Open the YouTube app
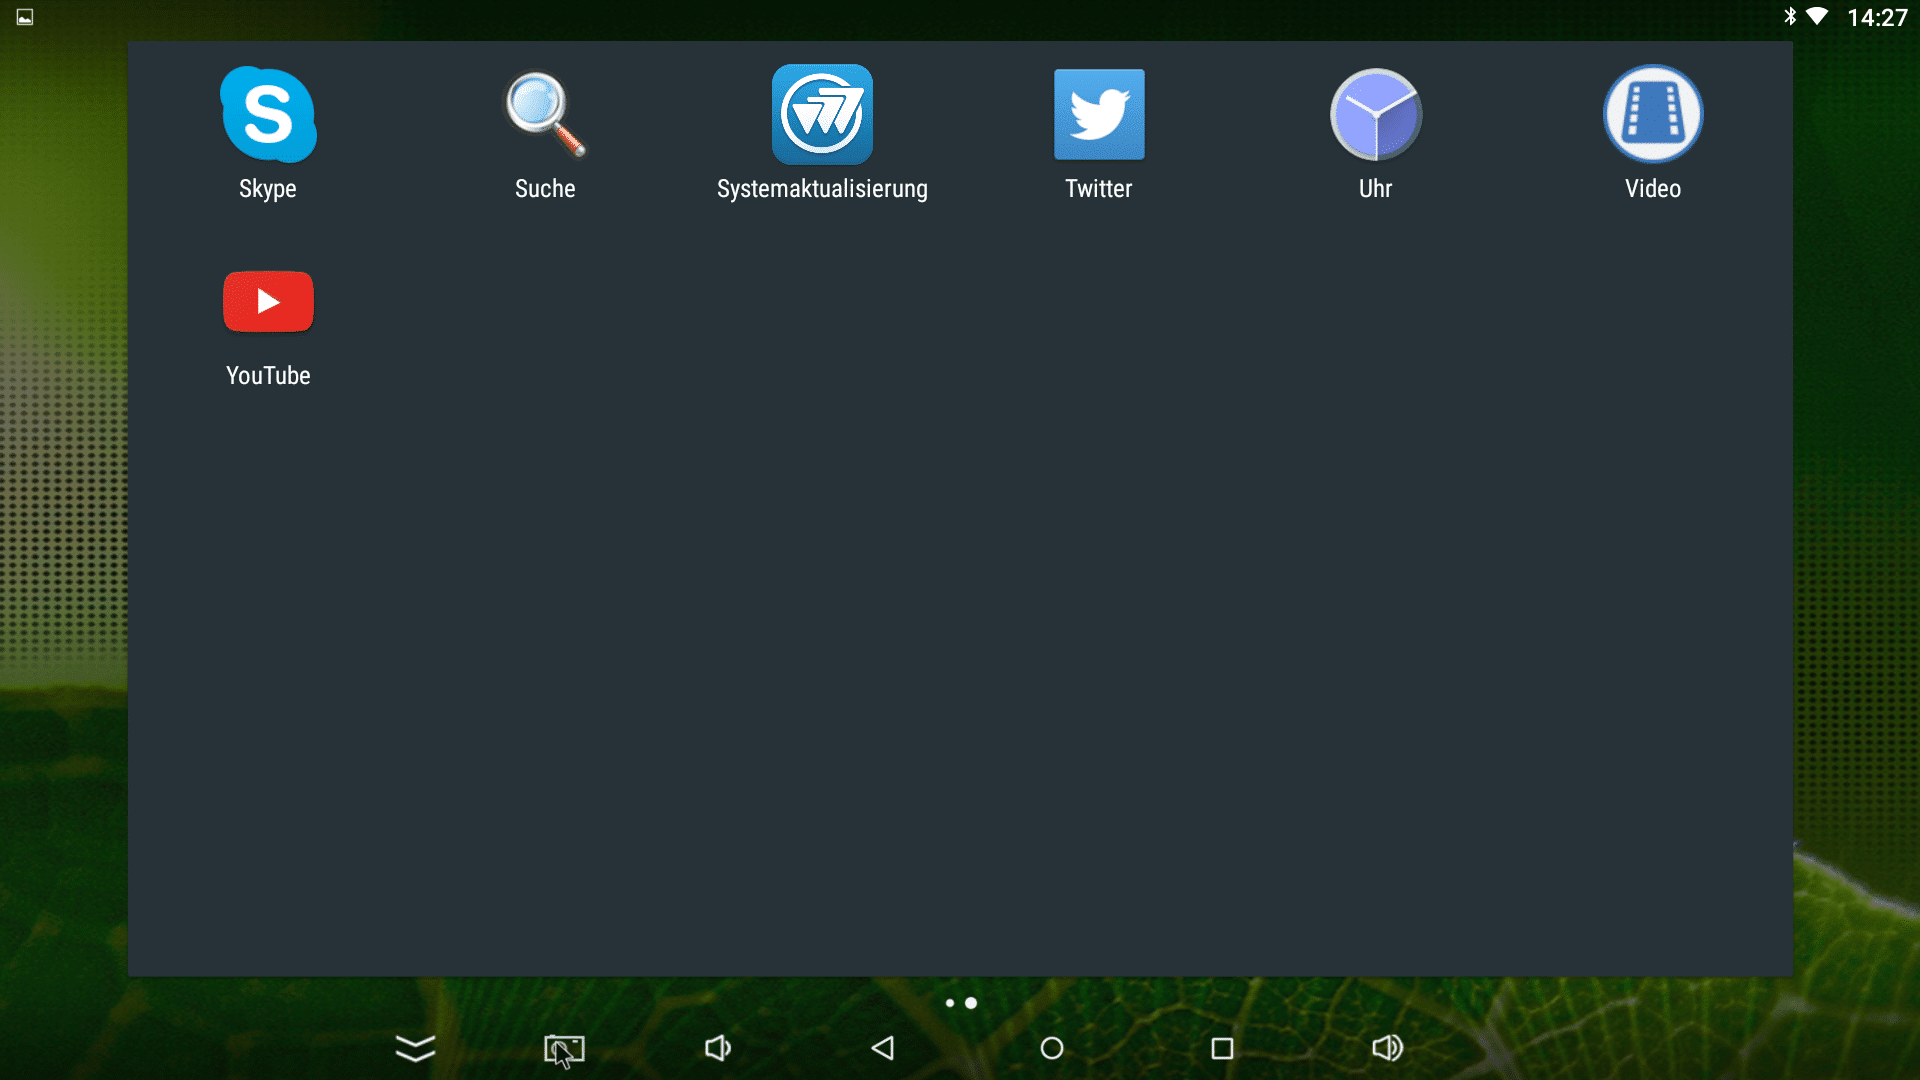Viewport: 1920px width, 1080px height. tap(268, 302)
